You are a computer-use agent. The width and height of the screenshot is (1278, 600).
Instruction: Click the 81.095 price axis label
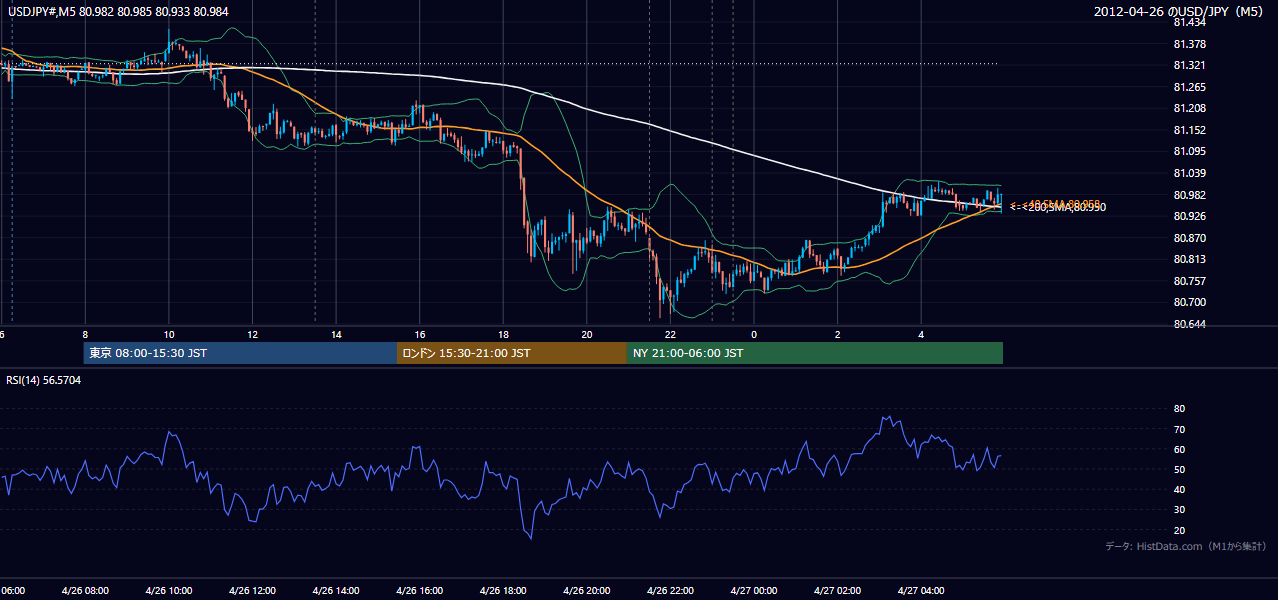(x=1190, y=152)
